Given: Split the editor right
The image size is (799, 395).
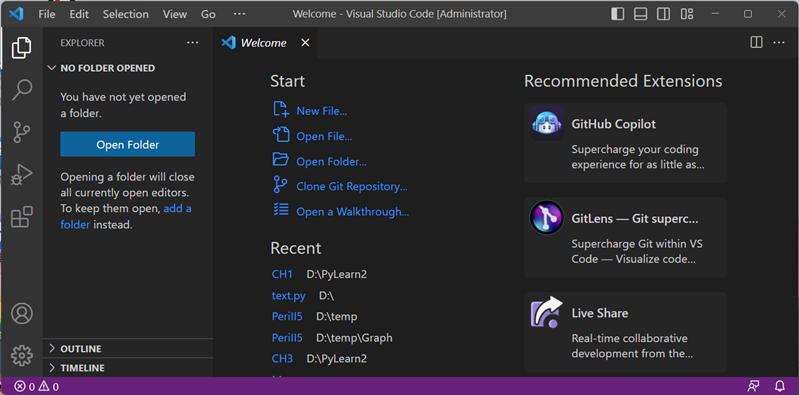Looking at the screenshot, I should (757, 43).
